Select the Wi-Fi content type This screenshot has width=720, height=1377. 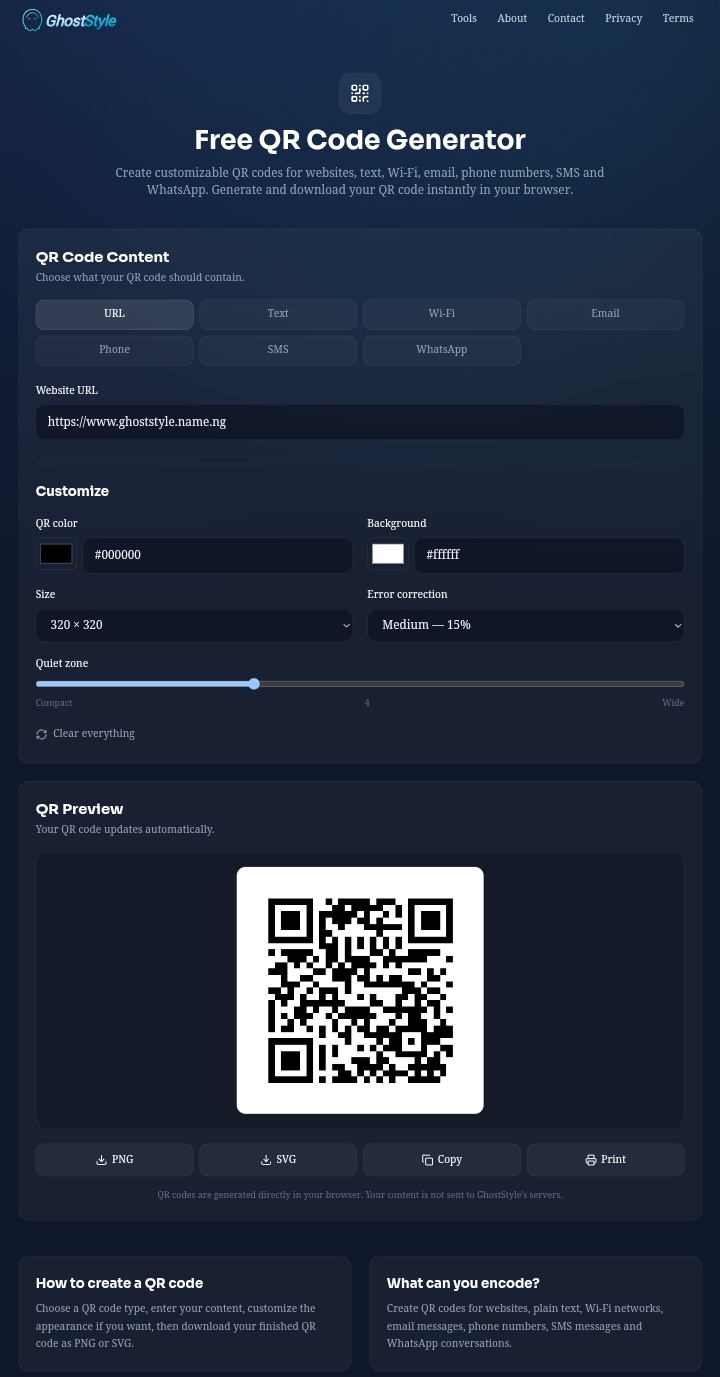pyautogui.click(x=442, y=314)
